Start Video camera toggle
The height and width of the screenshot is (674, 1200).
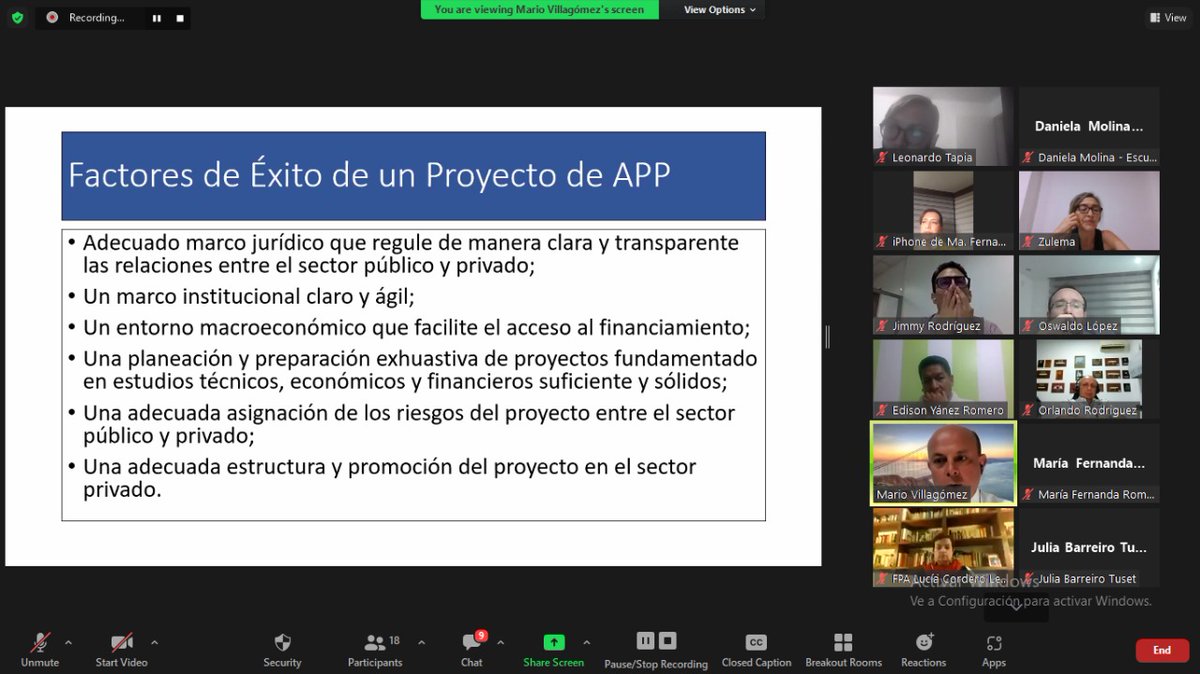[122, 649]
